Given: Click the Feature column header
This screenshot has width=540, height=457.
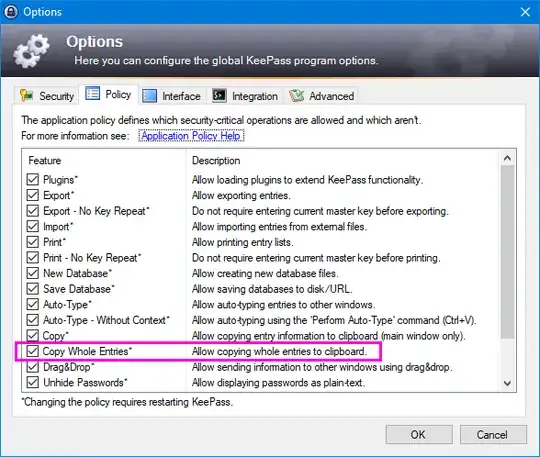Looking at the screenshot, I should 45,160.
